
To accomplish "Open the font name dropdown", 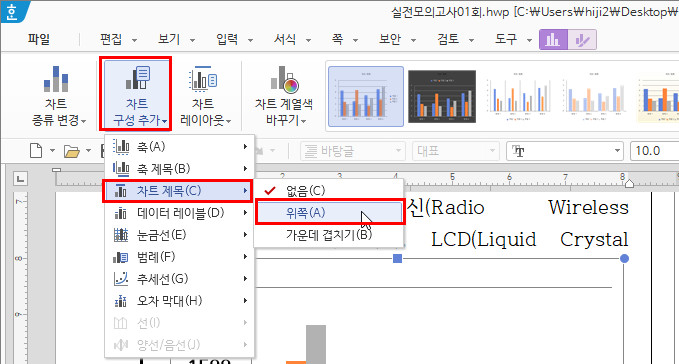I will tap(565, 151).
